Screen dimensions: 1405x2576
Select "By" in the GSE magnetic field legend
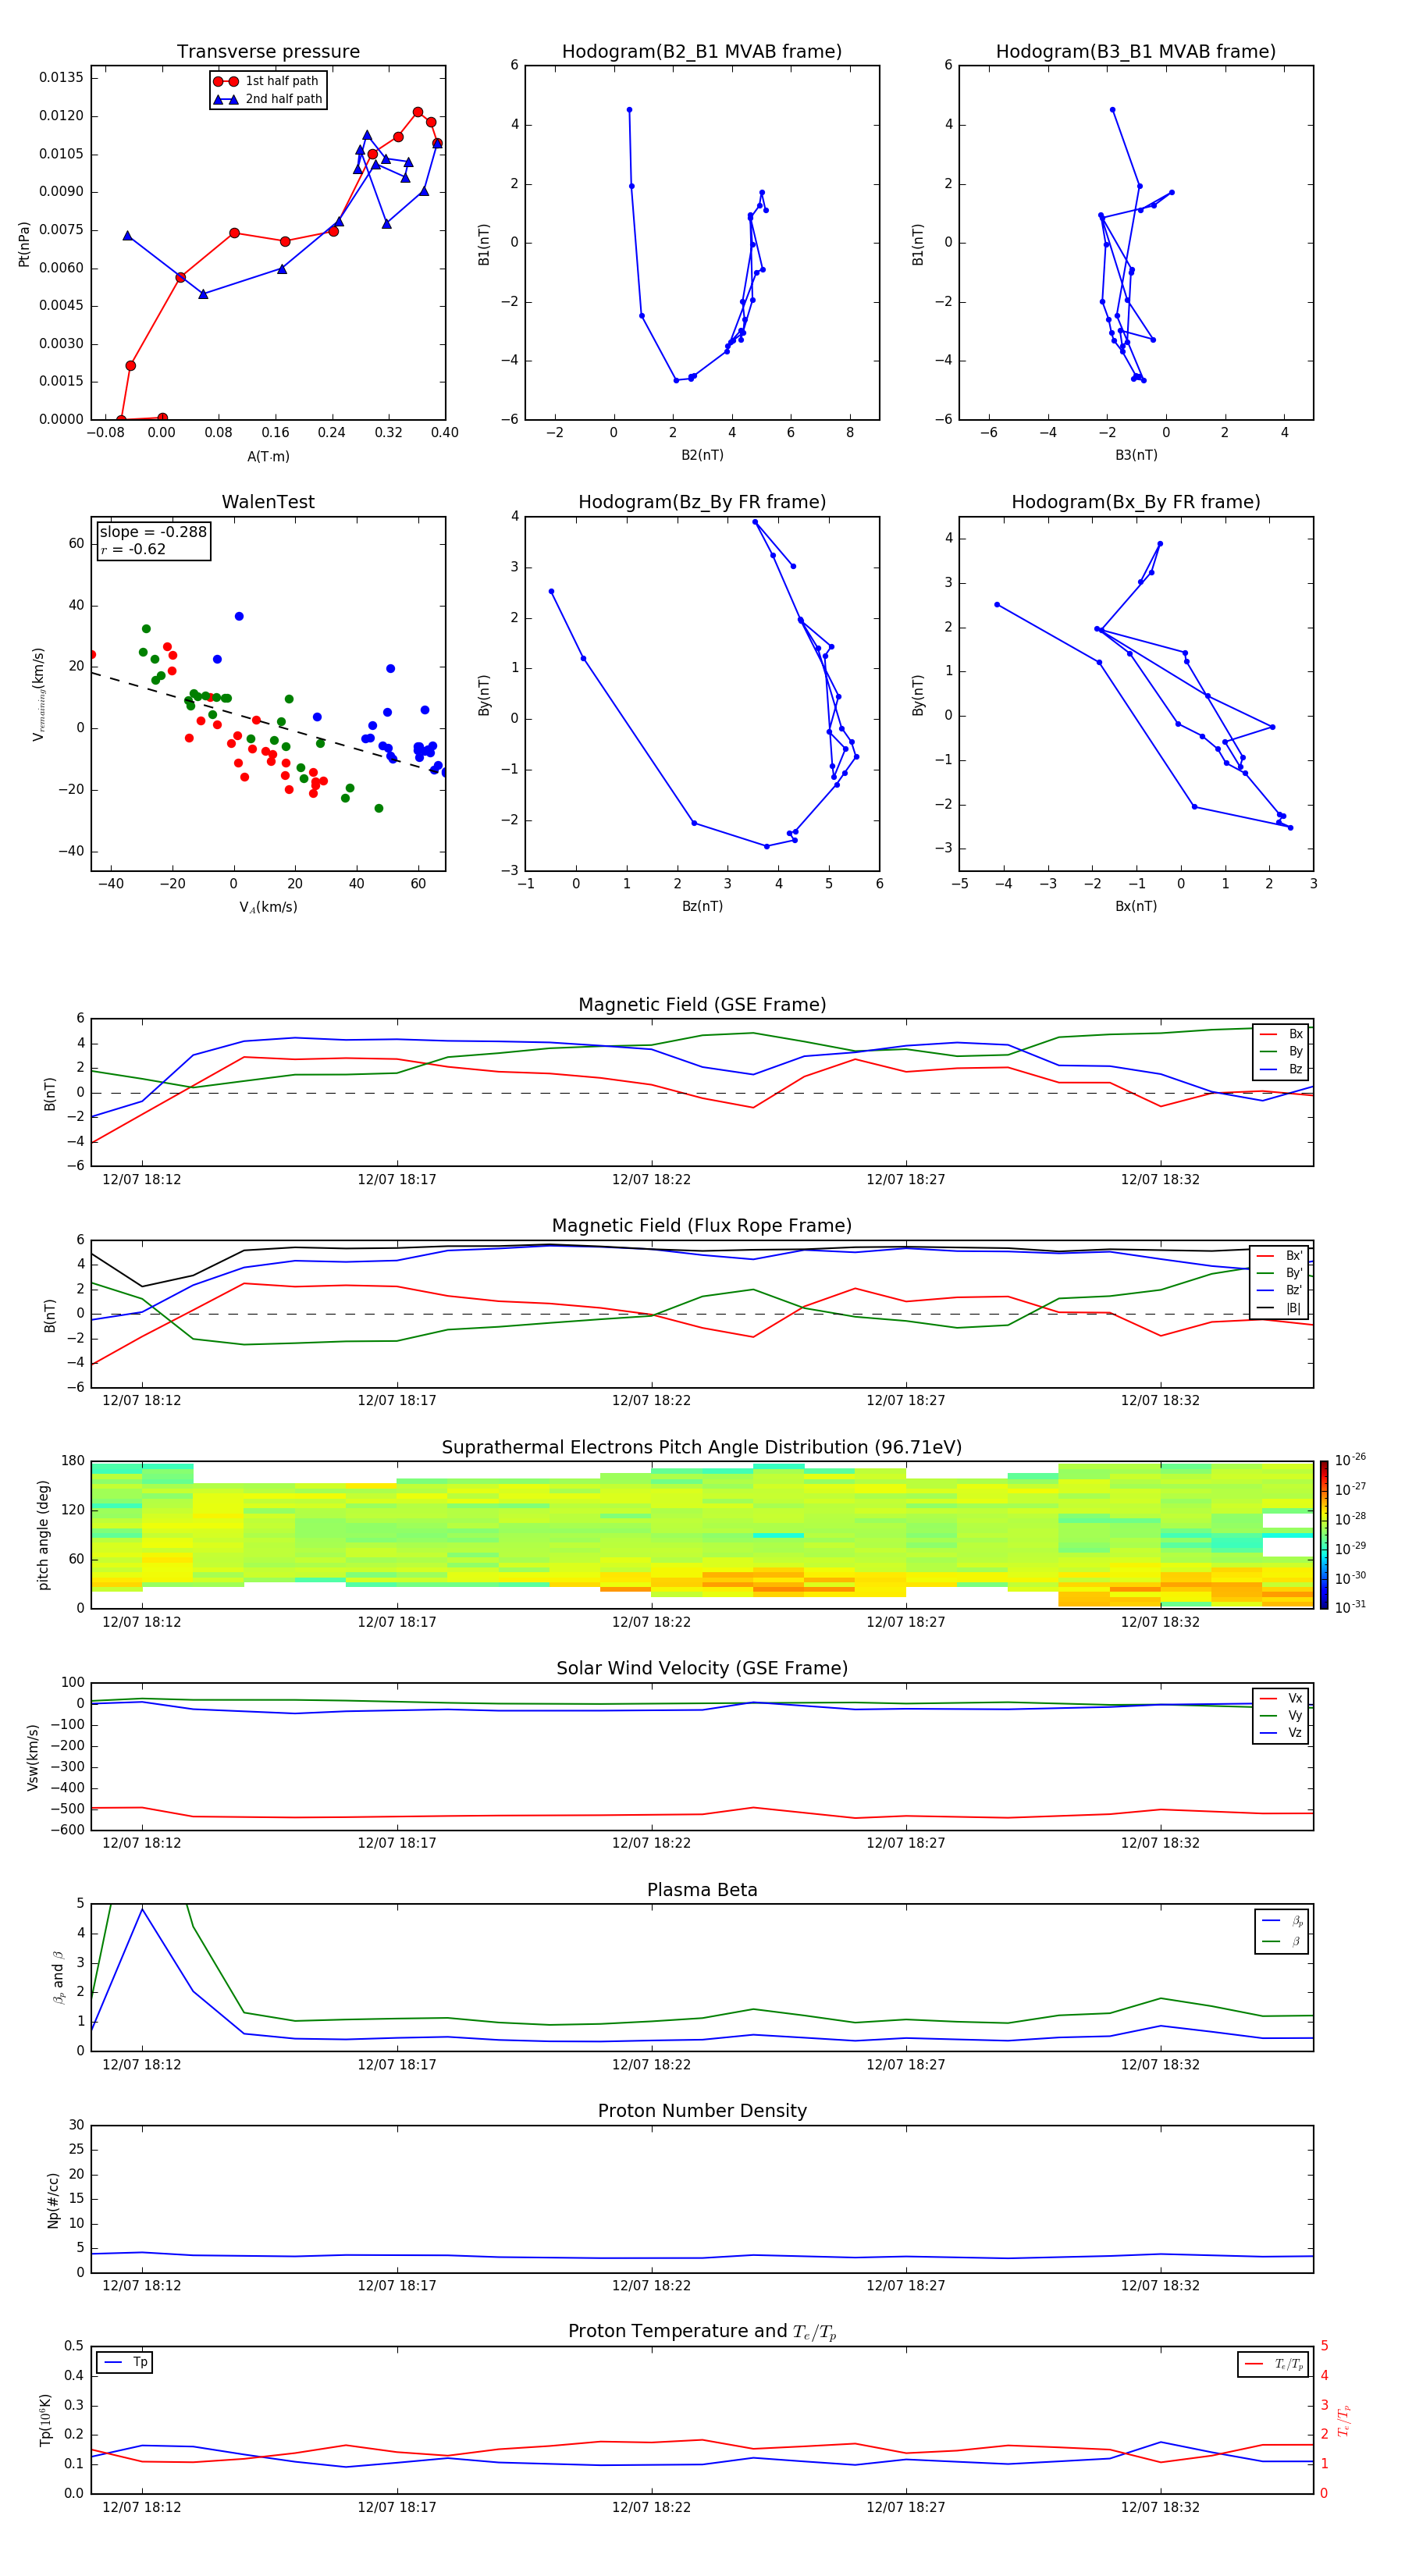[1281, 1052]
